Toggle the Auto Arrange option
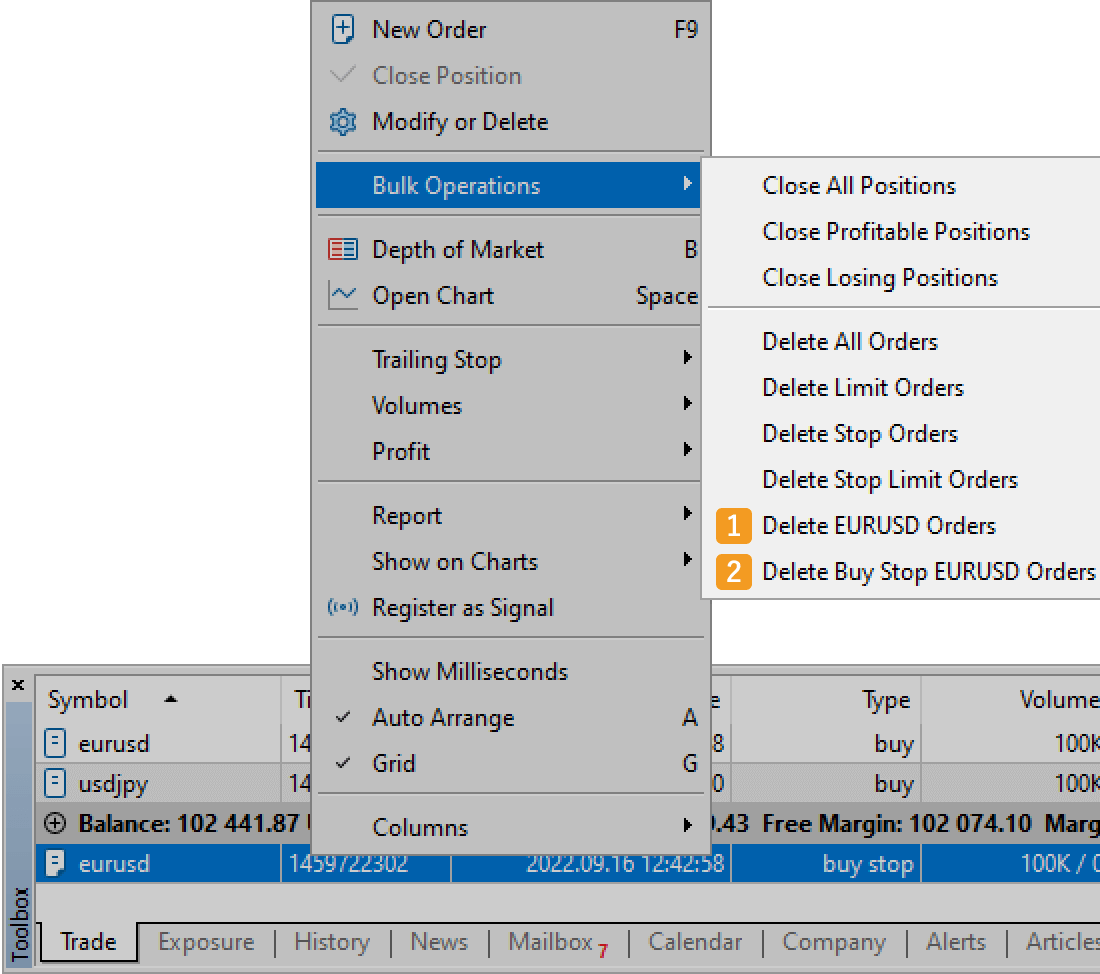 [443, 718]
